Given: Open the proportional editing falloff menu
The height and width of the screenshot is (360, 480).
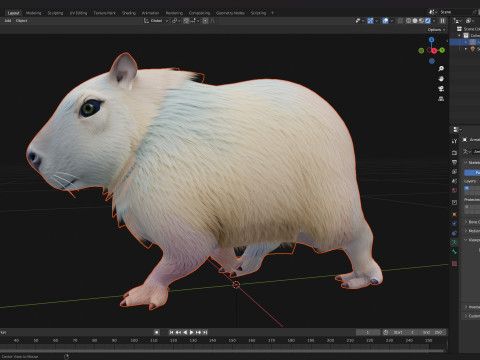Looking at the screenshot, I should pos(213,21).
